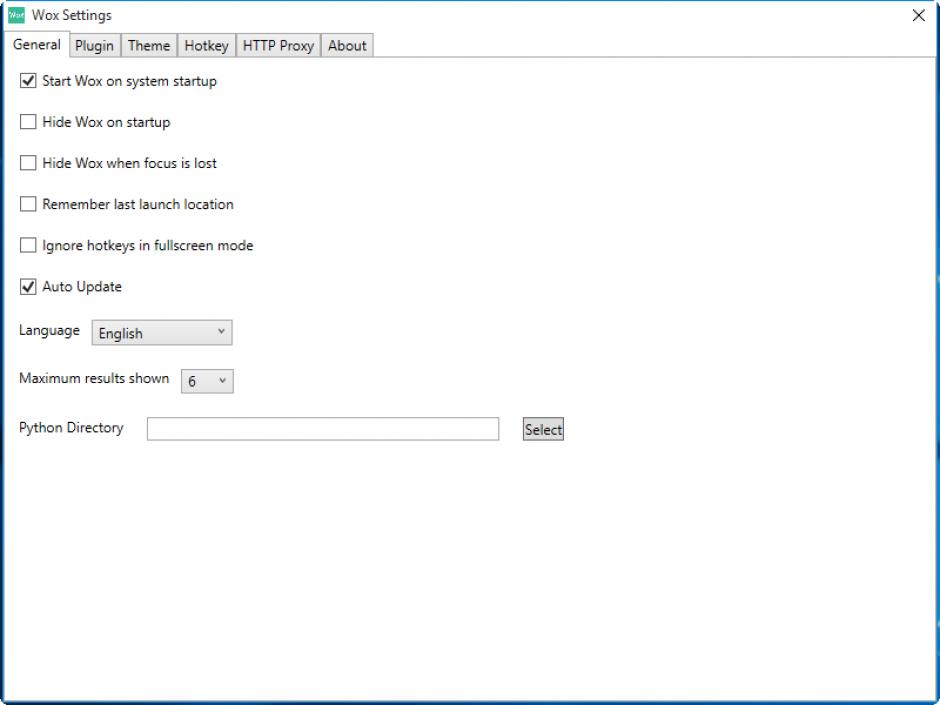Go to the About tab
The width and height of the screenshot is (940, 705).
point(347,46)
